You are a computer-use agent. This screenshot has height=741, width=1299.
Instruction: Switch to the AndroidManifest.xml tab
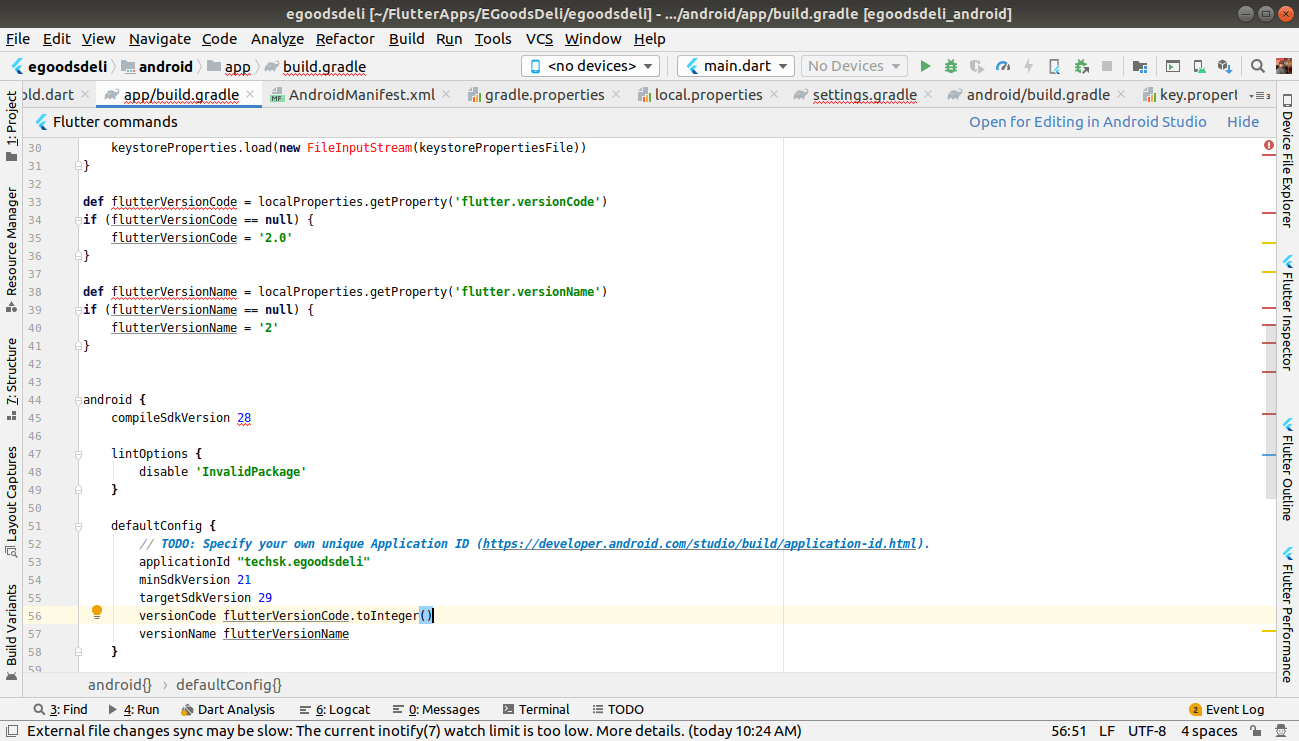(x=361, y=95)
